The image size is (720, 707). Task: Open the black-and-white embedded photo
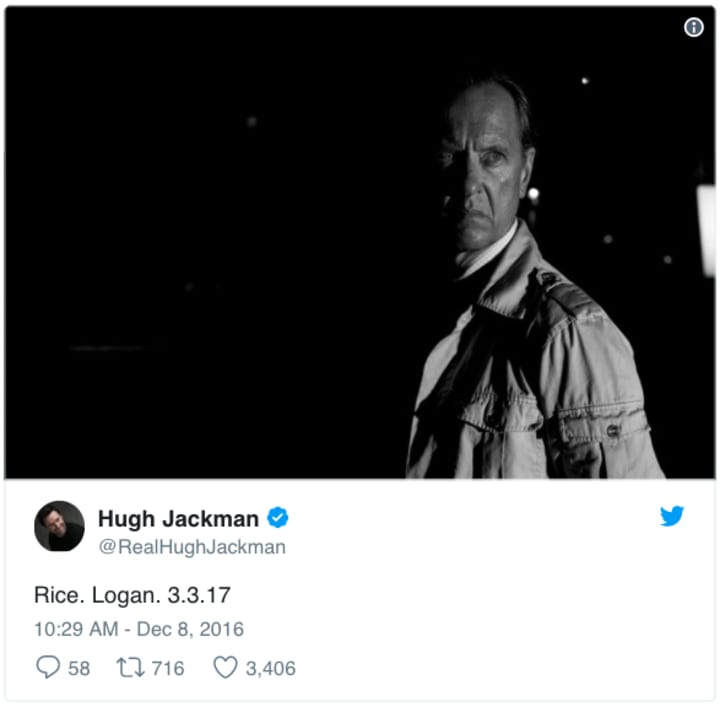pos(360,242)
